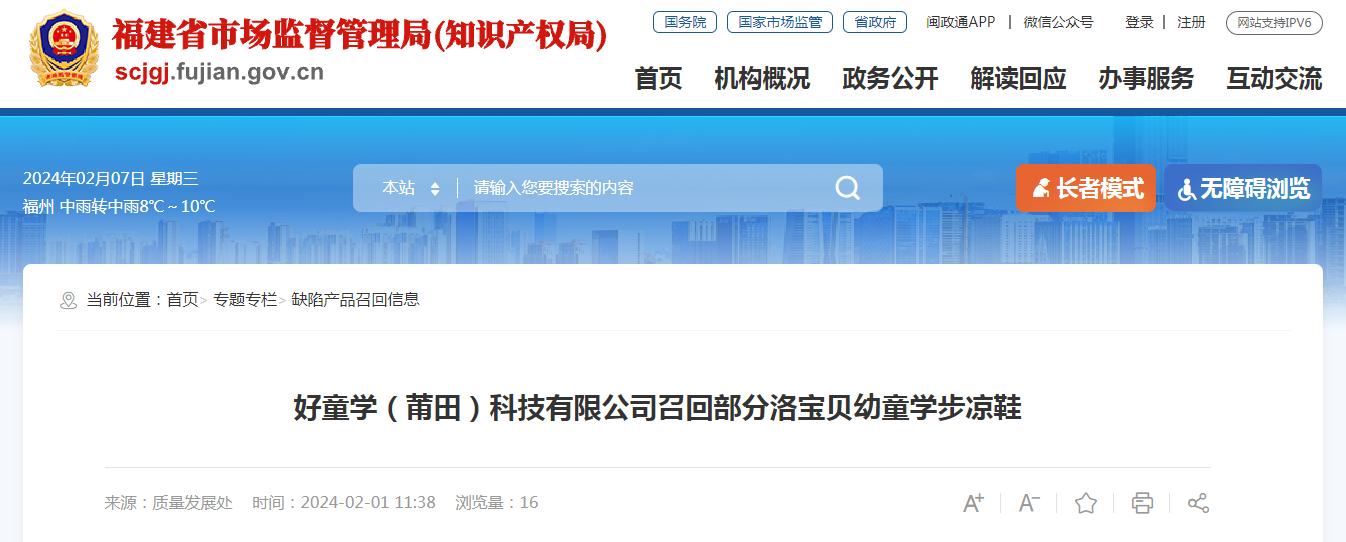
Task: Turn on 无障碍浏览 accessibility browsing
Action: coord(1243,188)
